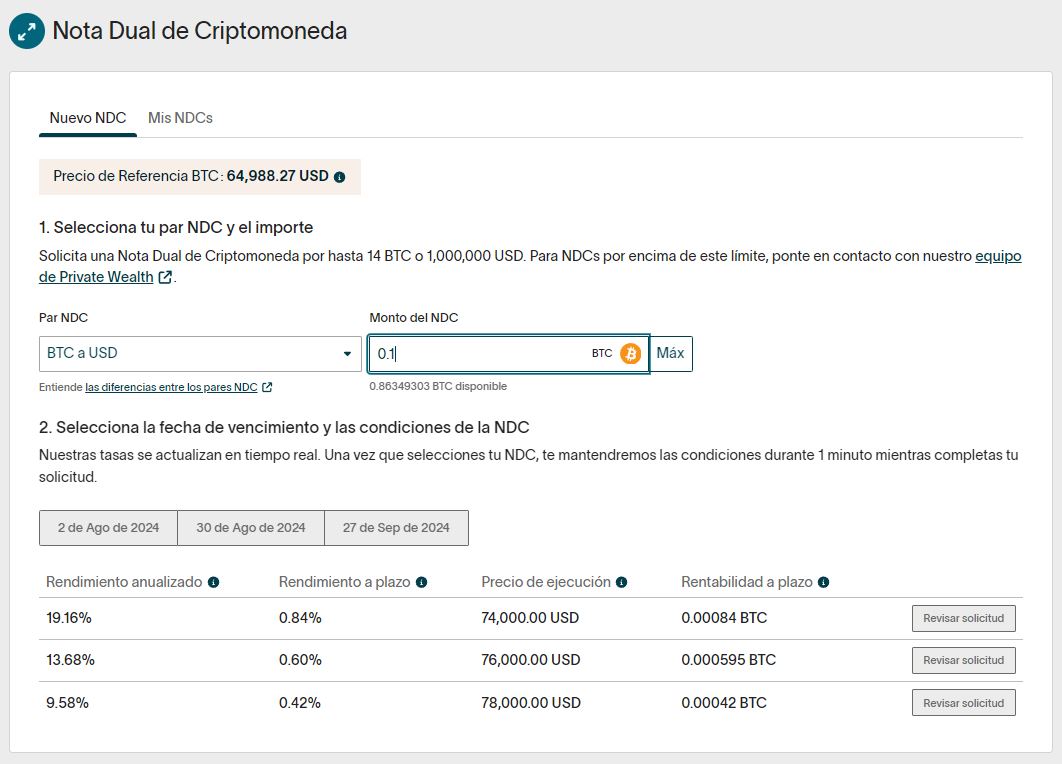The height and width of the screenshot is (764, 1062).
Task: Click heading 2. Selecciona la fecha de vencimiento
Action: click(x=284, y=427)
